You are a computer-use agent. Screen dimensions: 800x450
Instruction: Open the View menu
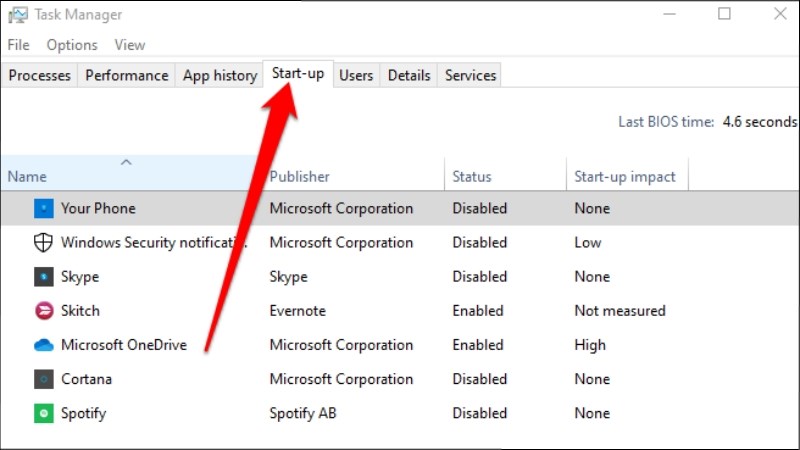[x=130, y=45]
